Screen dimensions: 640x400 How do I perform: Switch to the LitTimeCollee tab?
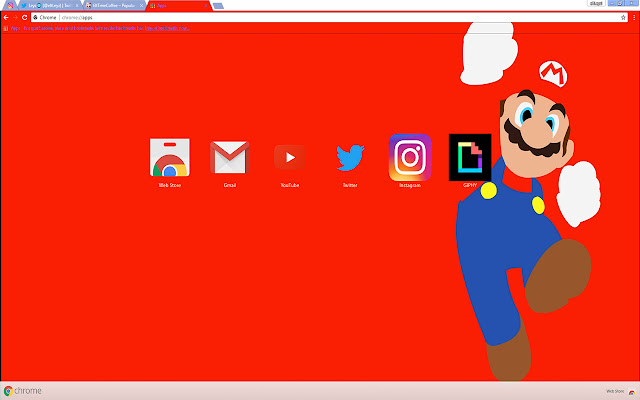click(114, 6)
